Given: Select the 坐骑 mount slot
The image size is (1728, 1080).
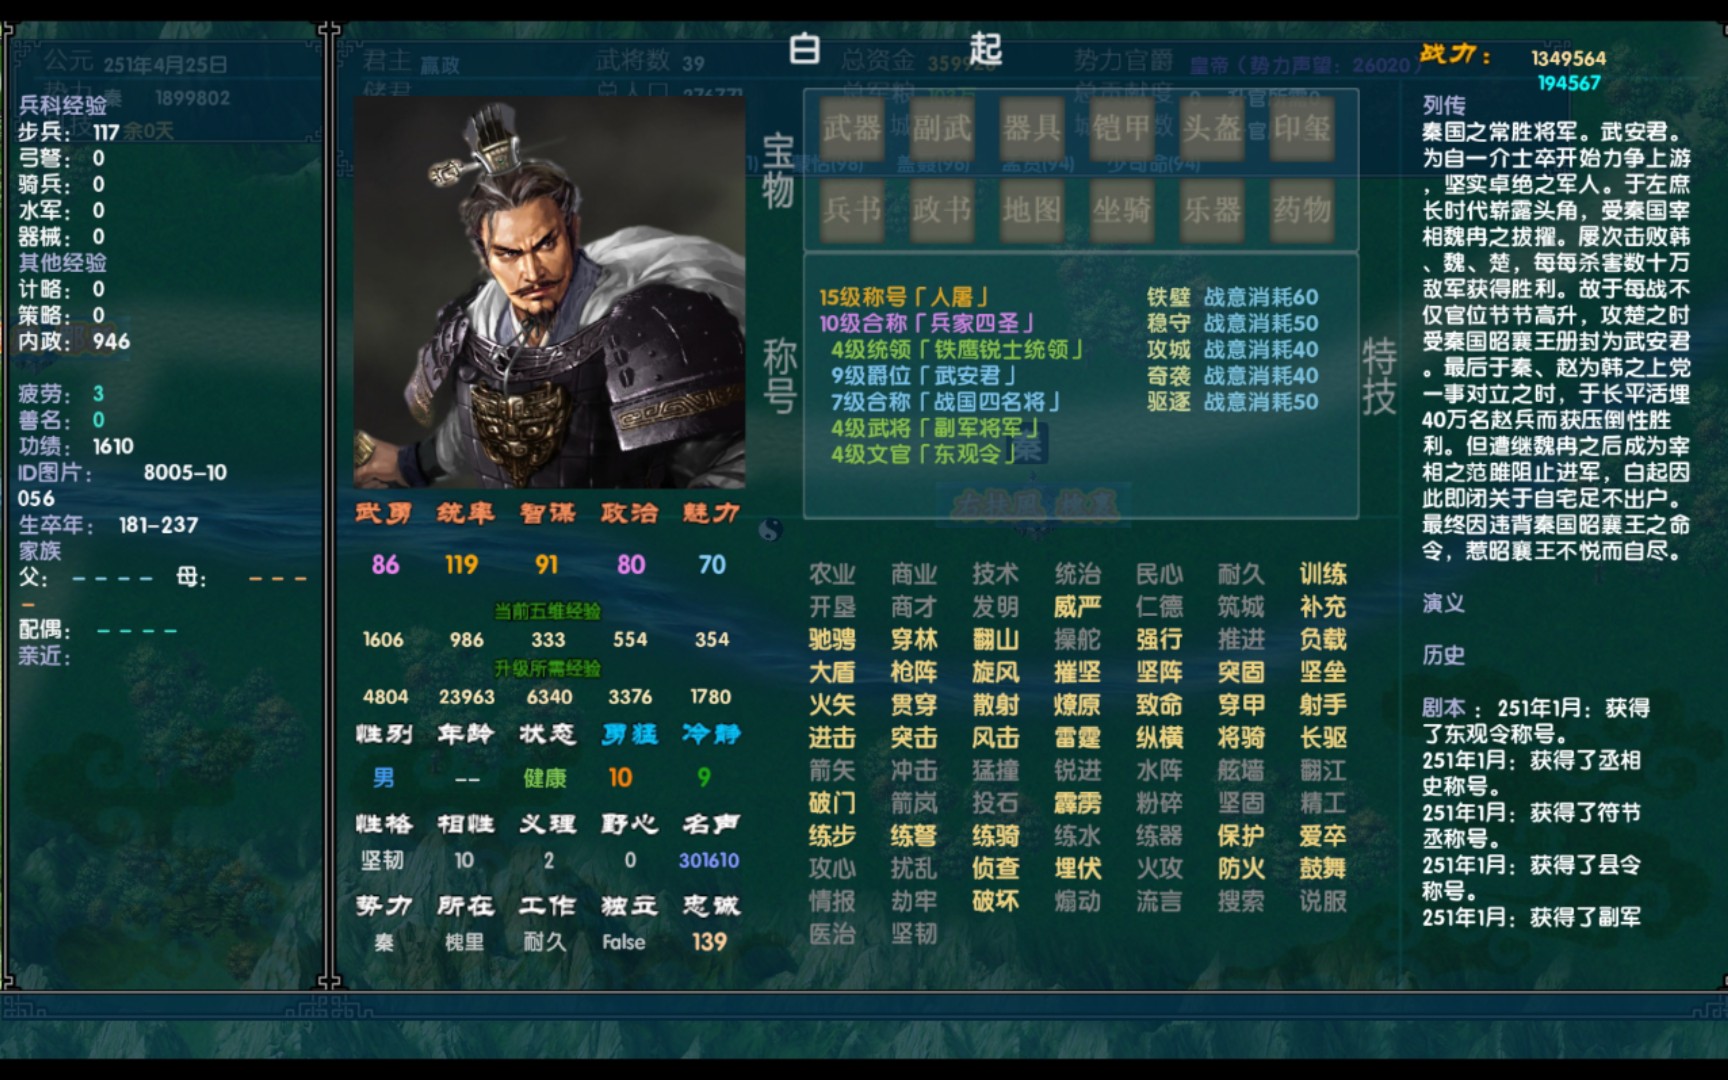Looking at the screenshot, I should [1122, 210].
